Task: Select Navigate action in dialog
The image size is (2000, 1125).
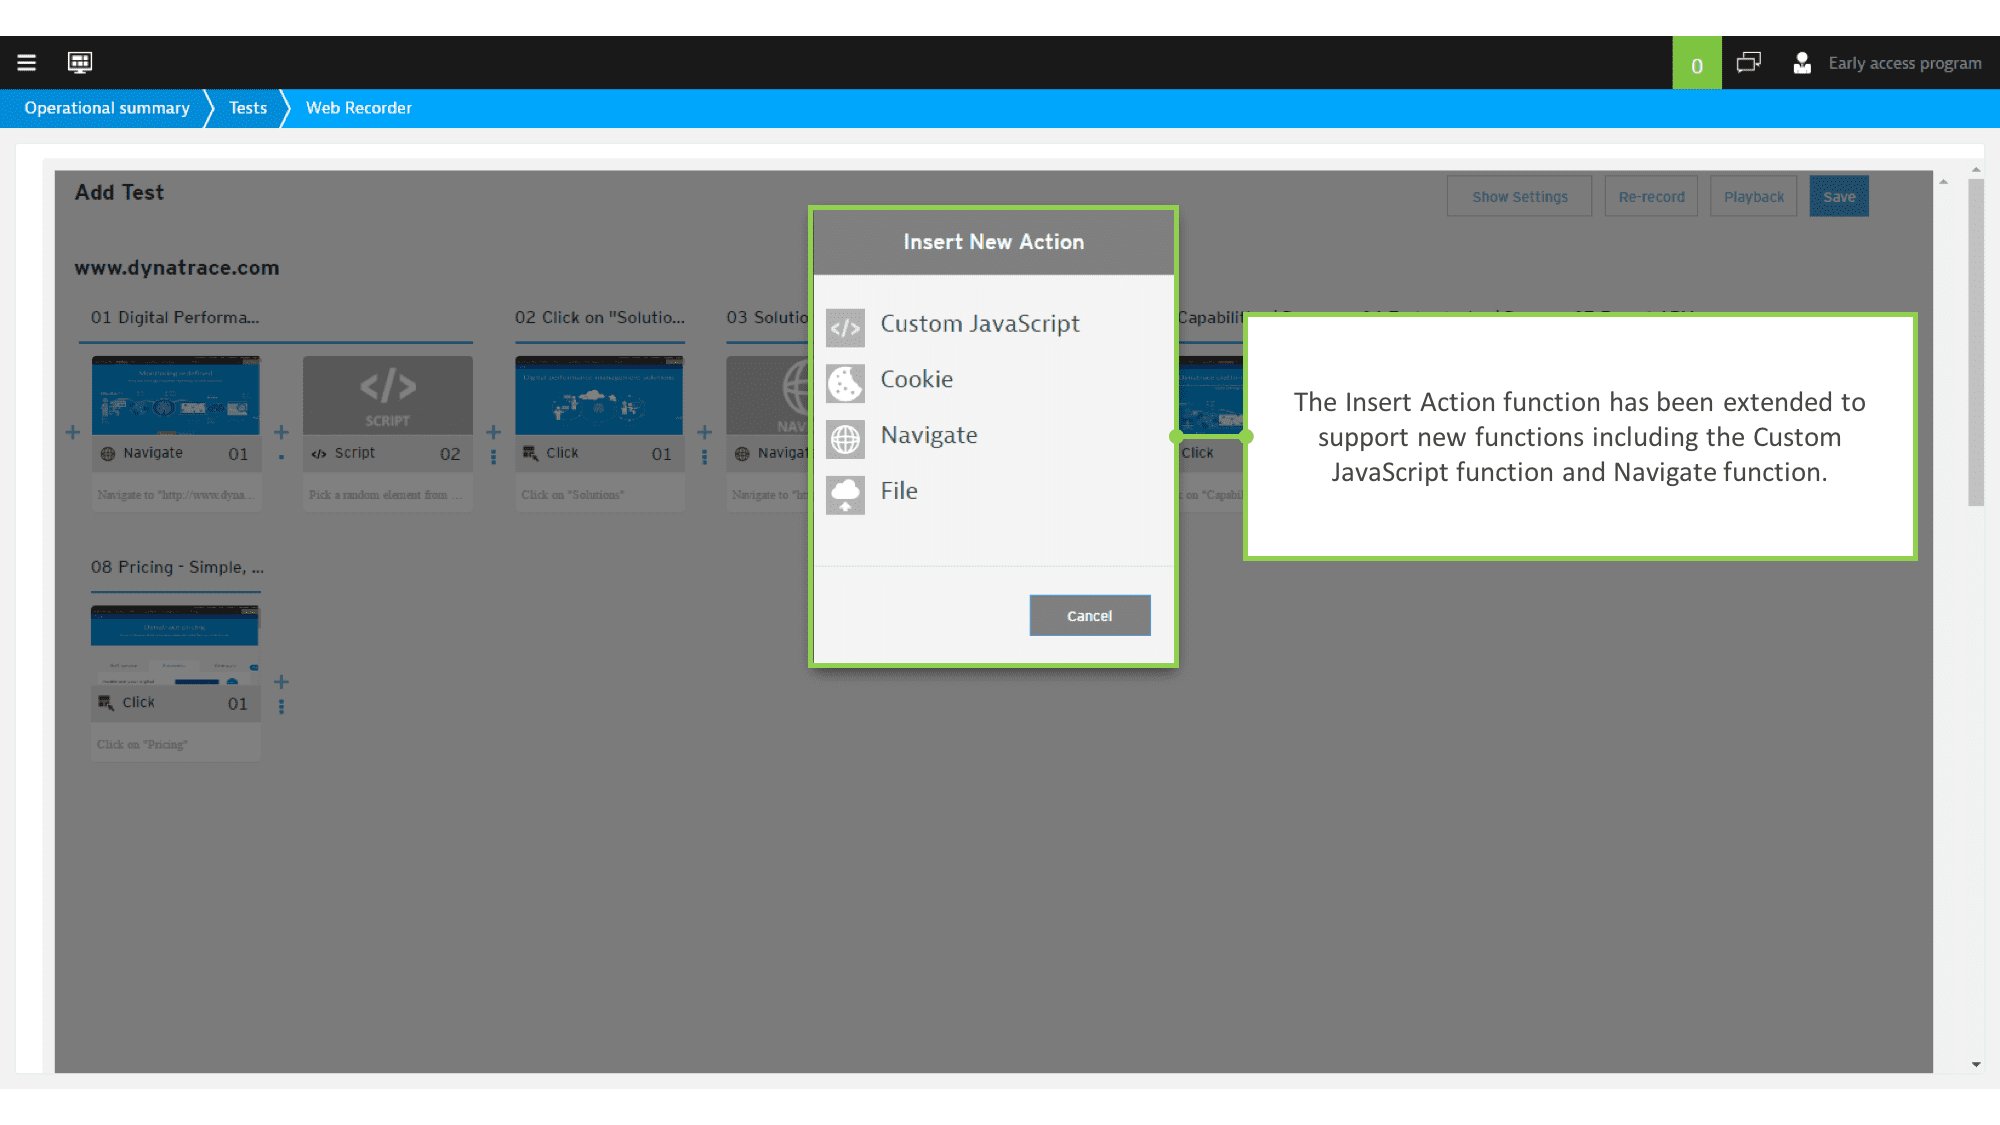Action: point(928,436)
